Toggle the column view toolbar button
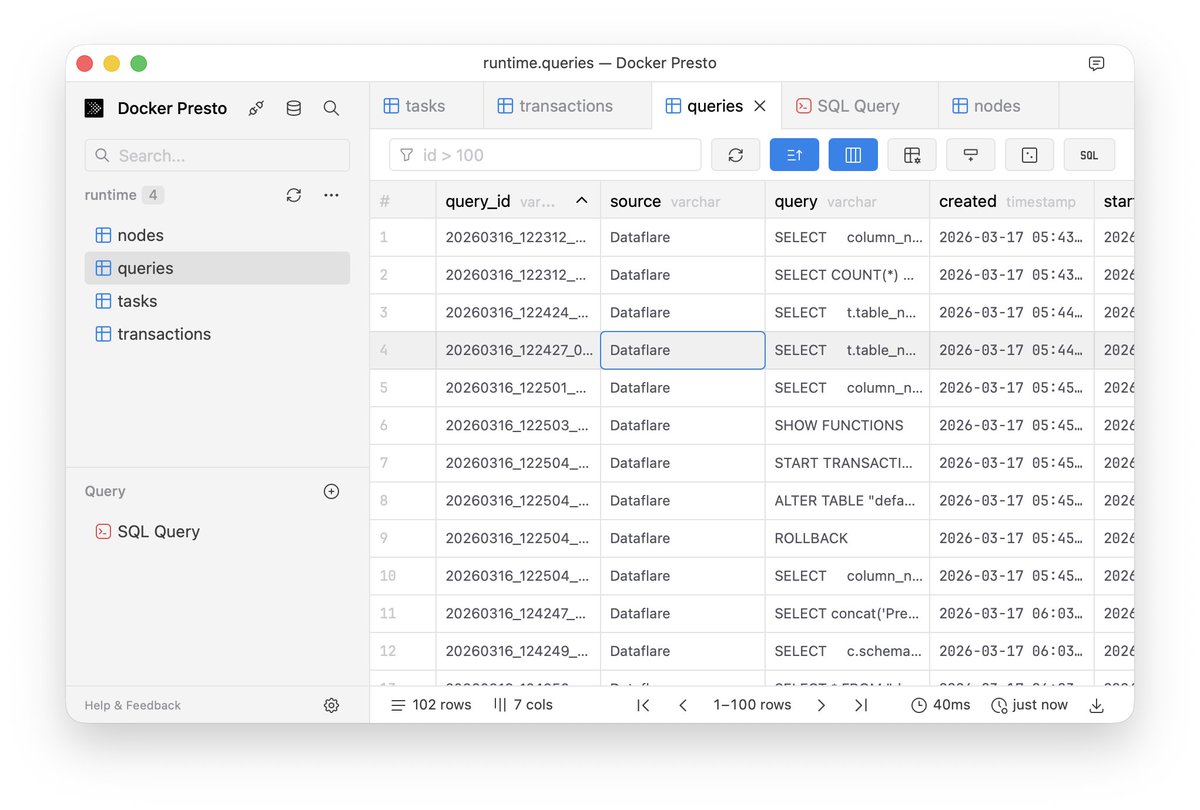The width and height of the screenshot is (1200, 810). pyautogui.click(x=853, y=155)
